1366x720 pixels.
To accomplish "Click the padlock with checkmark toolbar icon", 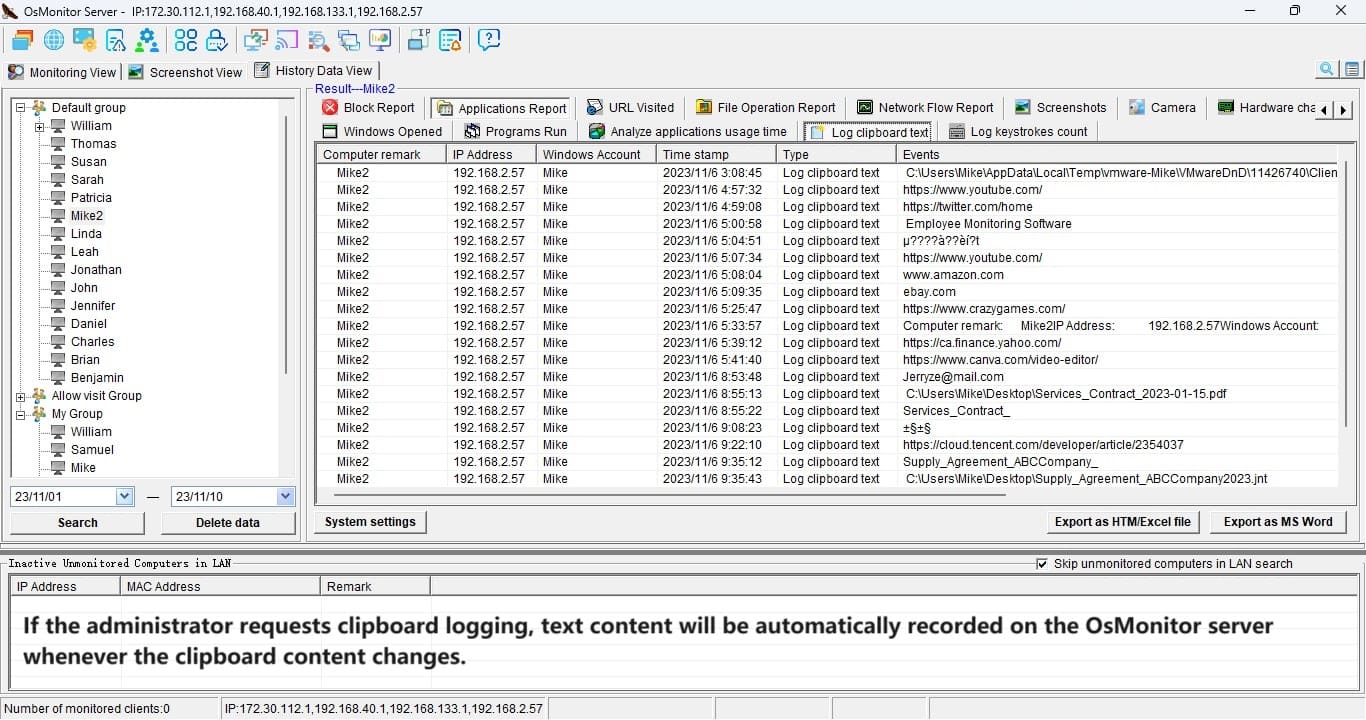I will tap(217, 40).
